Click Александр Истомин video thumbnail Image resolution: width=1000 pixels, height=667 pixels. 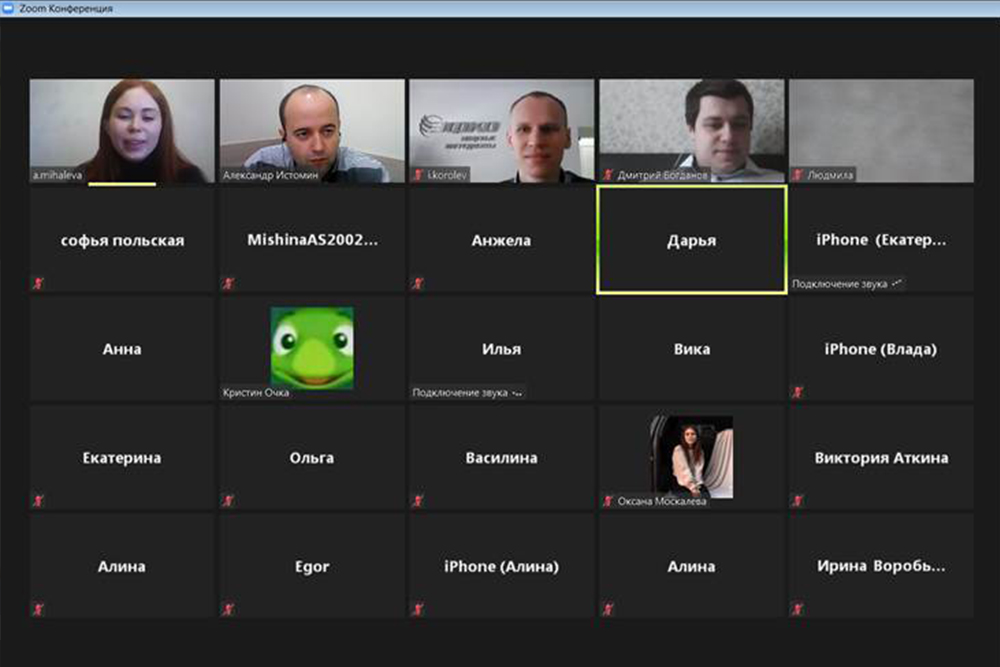click(312, 131)
